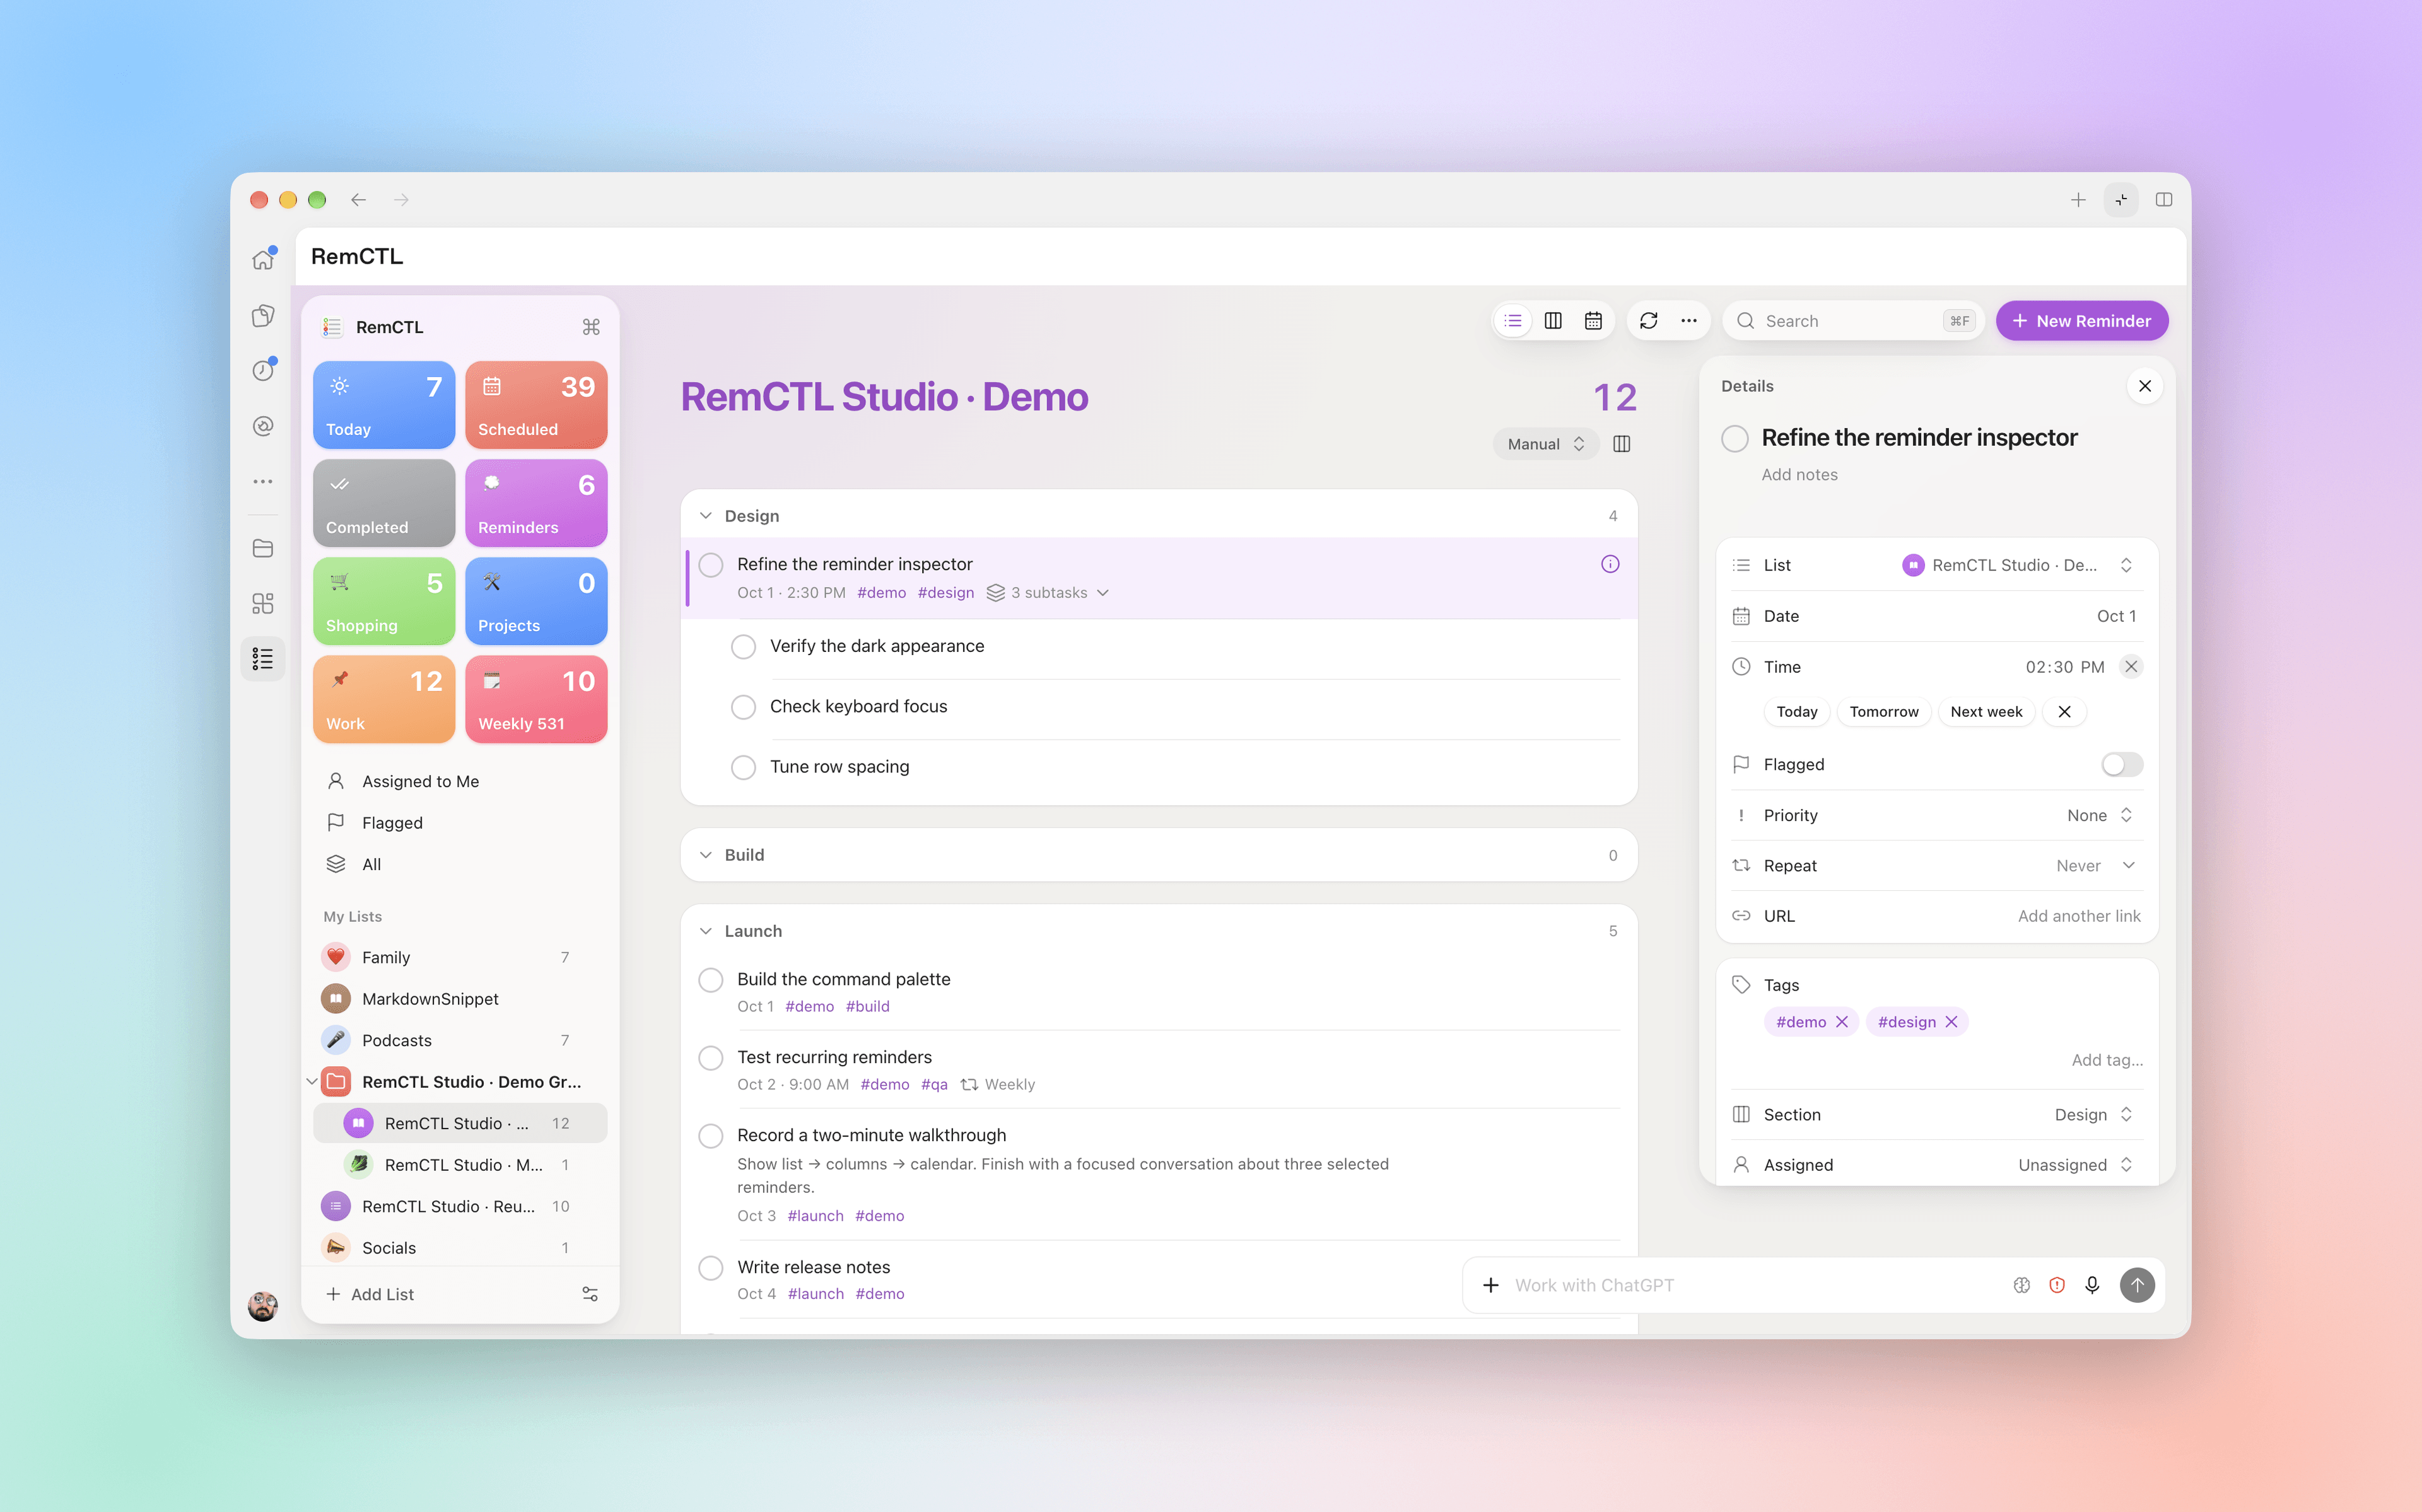Mark Build the command palette complete
The height and width of the screenshot is (1512, 2422).
point(711,980)
